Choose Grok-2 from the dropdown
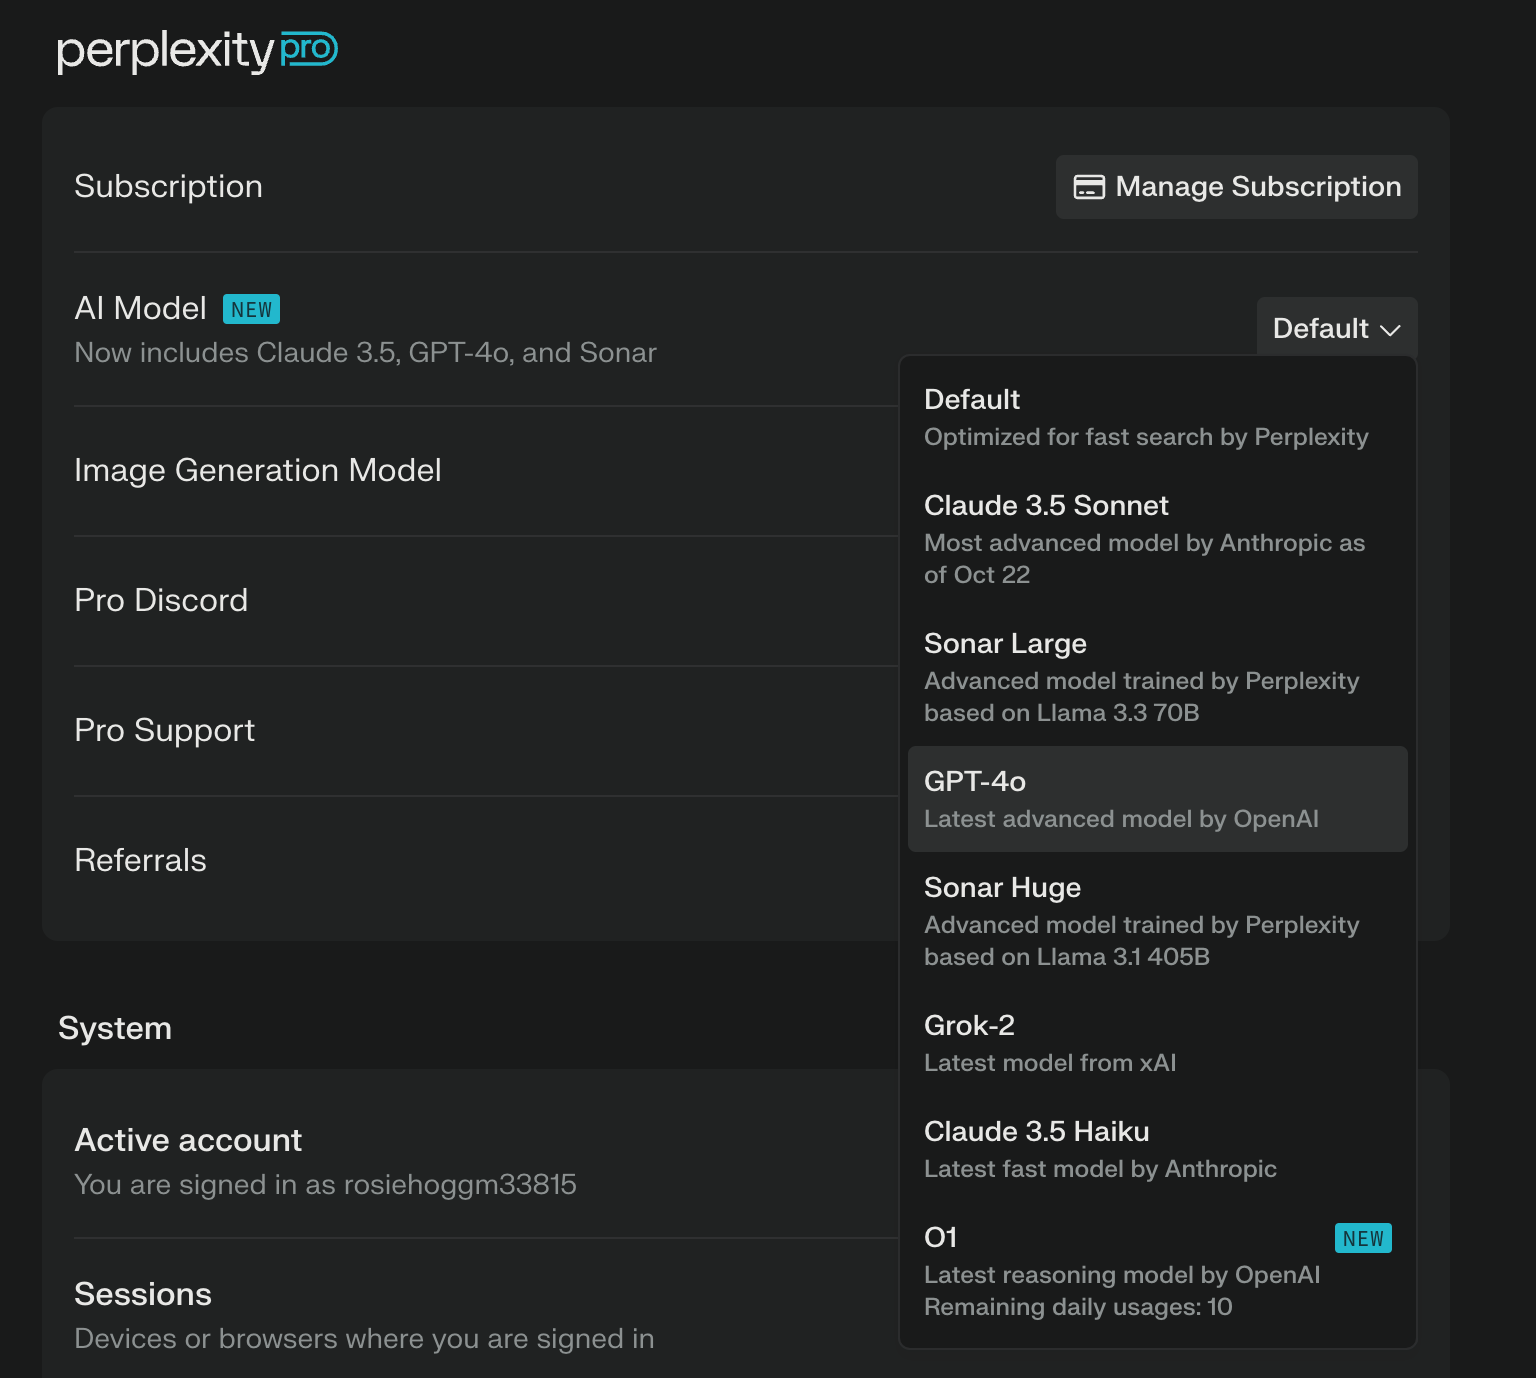The image size is (1536, 1378). click(1157, 1043)
